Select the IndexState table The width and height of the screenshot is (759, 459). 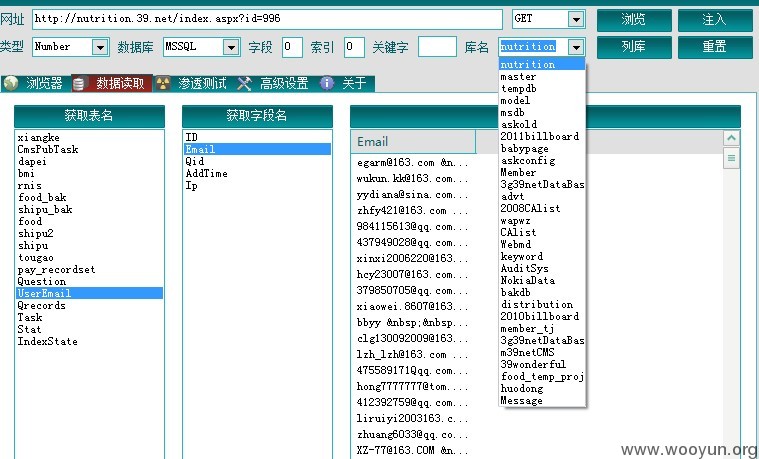[x=89, y=341]
